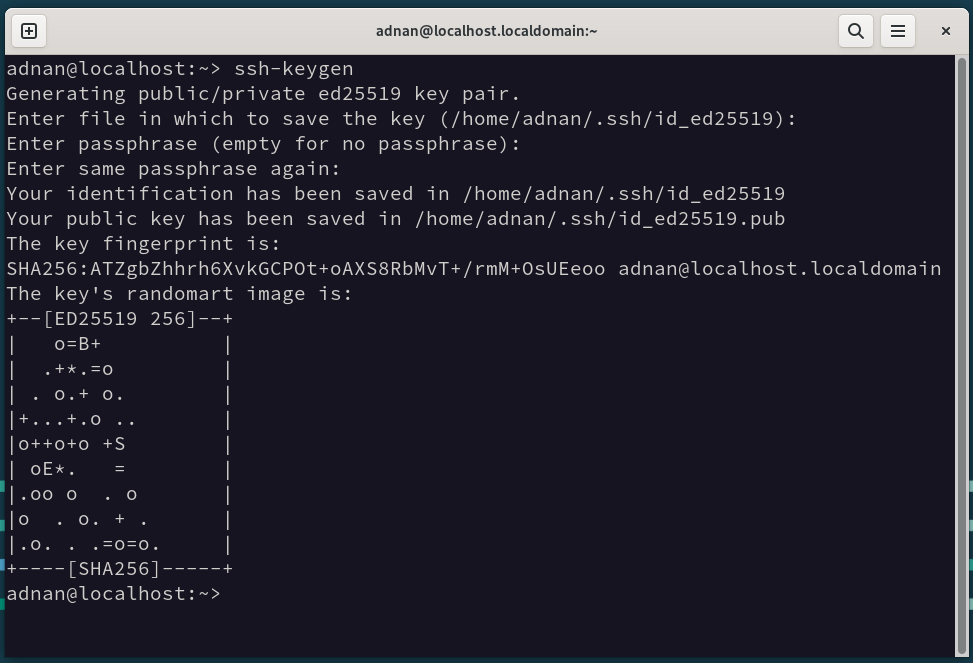The width and height of the screenshot is (973, 663).
Task: Click 'The key fingerprint is' line
Action: point(143,244)
